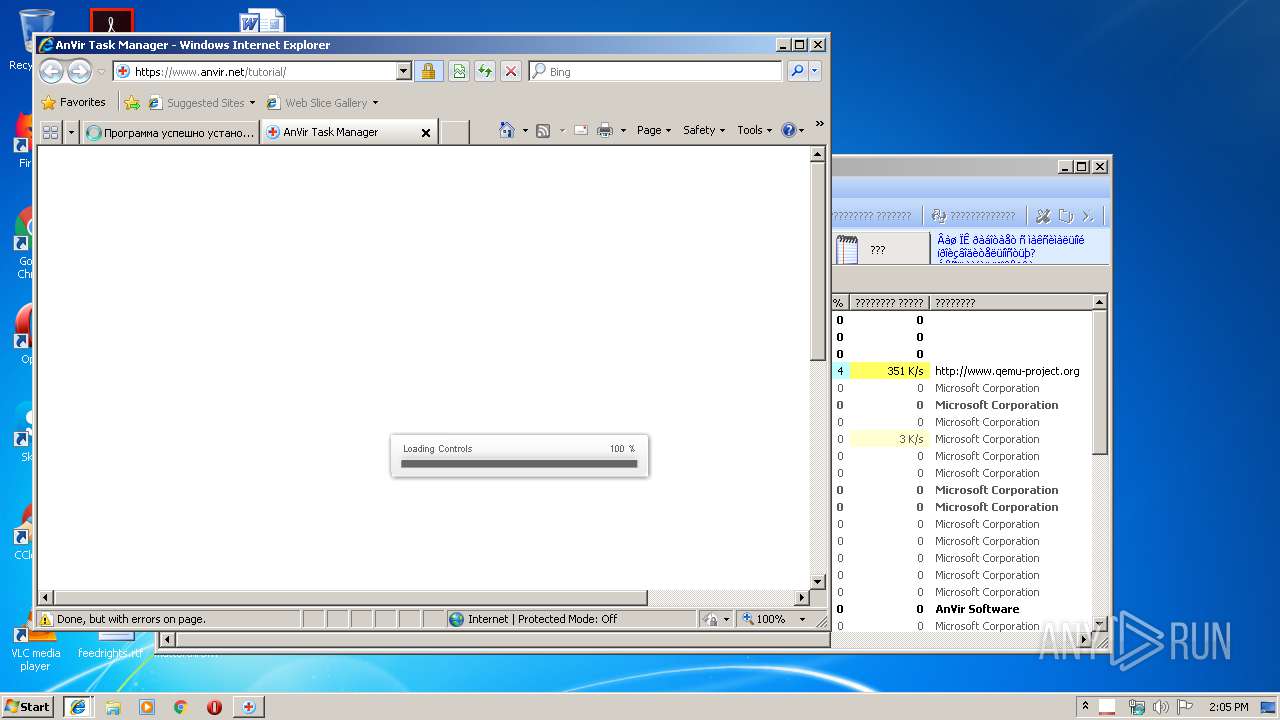Go to Home page icon

tap(507, 130)
